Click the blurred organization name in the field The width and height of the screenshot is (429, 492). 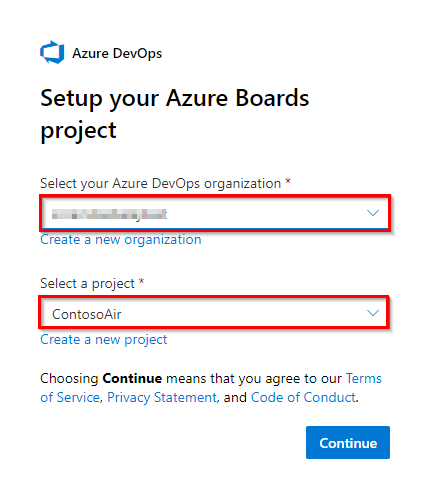[x=109, y=214]
